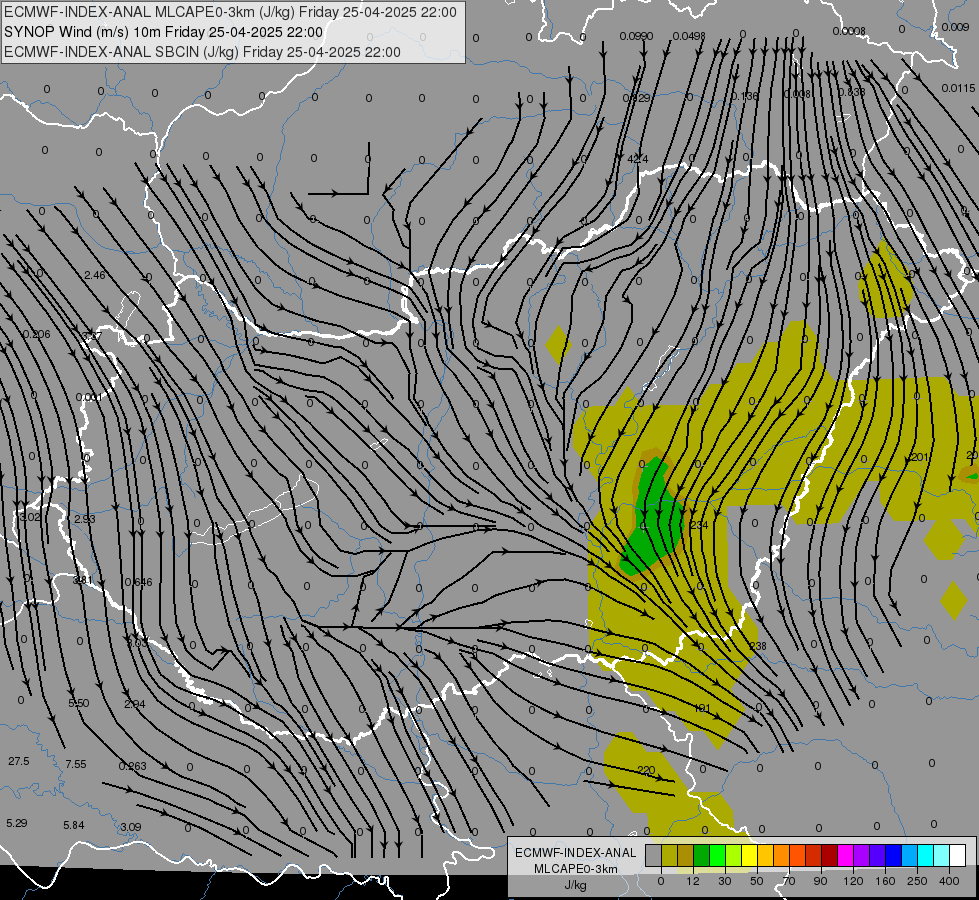Choose the yellow-green lime legend swatch

734,855
